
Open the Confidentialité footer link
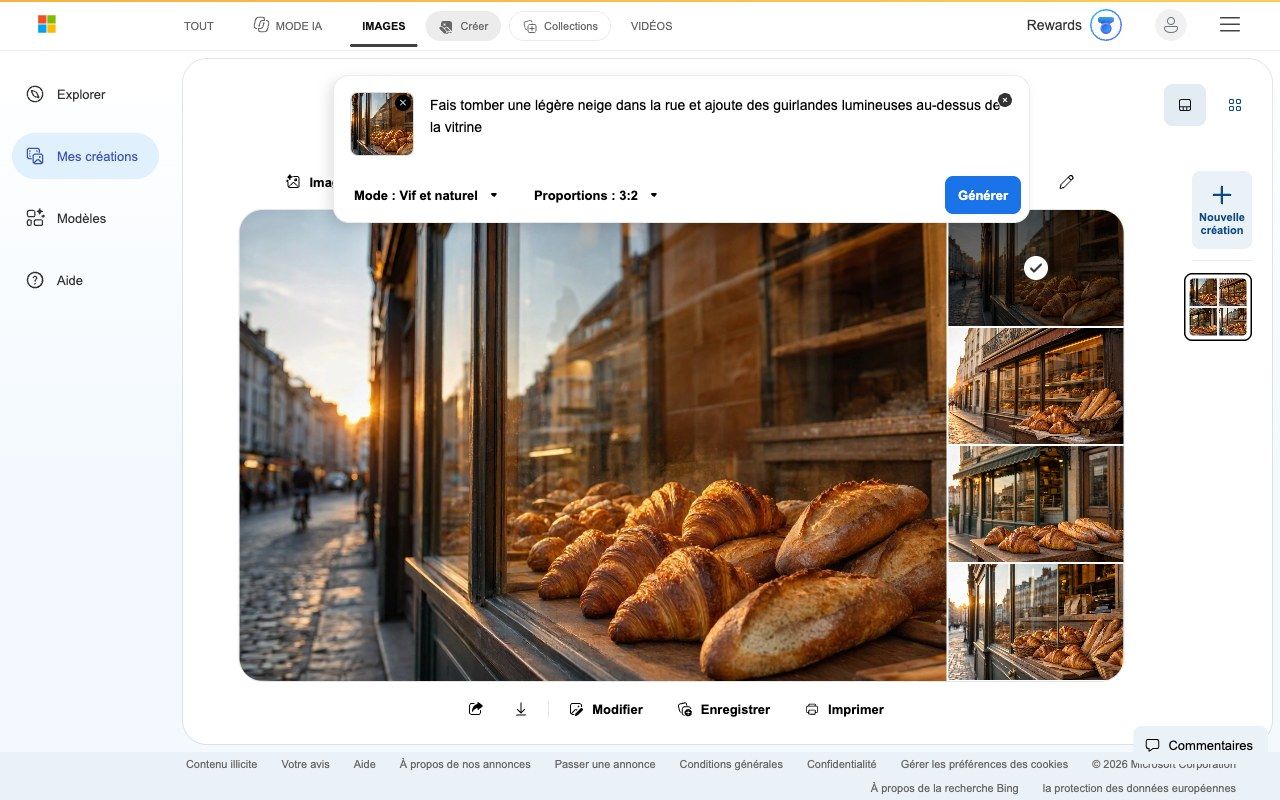[842, 764]
